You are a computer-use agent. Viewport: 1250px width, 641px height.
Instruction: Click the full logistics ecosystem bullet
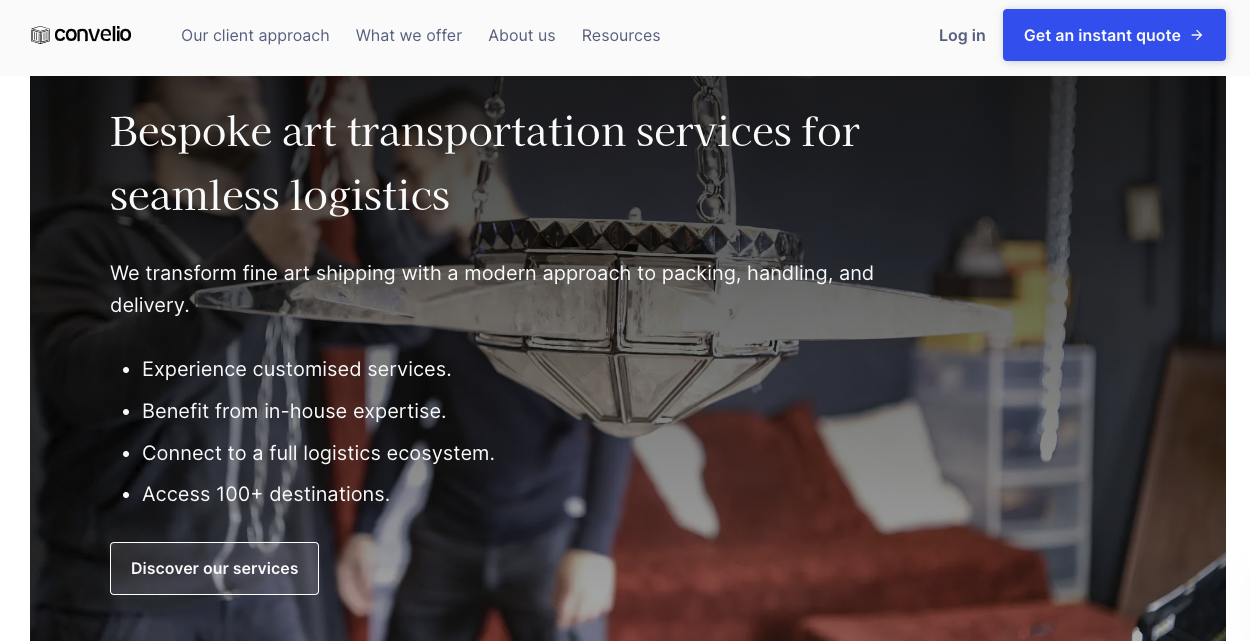[x=318, y=453]
